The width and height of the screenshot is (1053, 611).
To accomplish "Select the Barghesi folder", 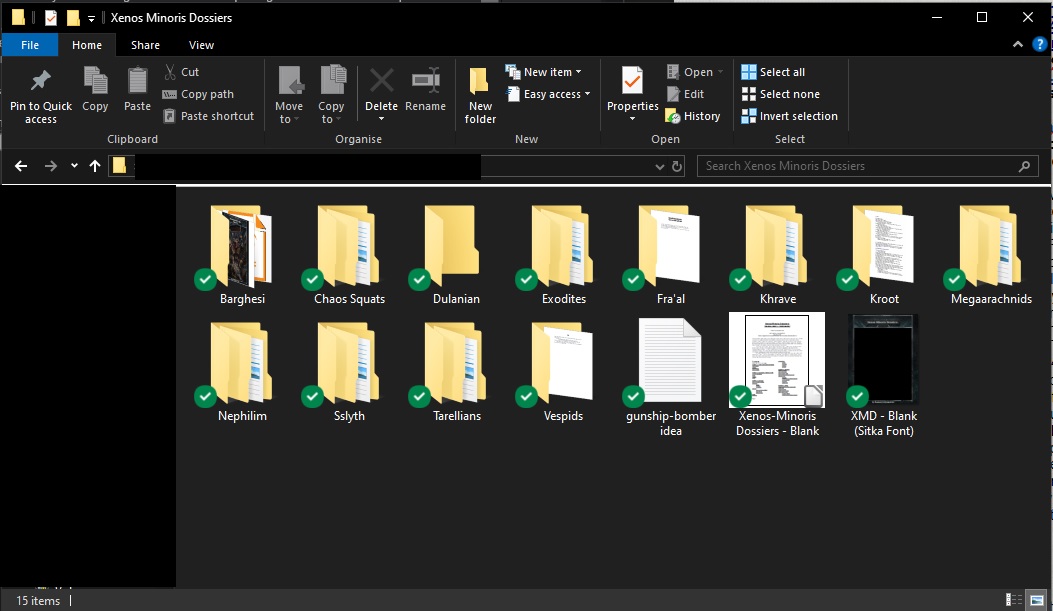I will click(x=242, y=254).
